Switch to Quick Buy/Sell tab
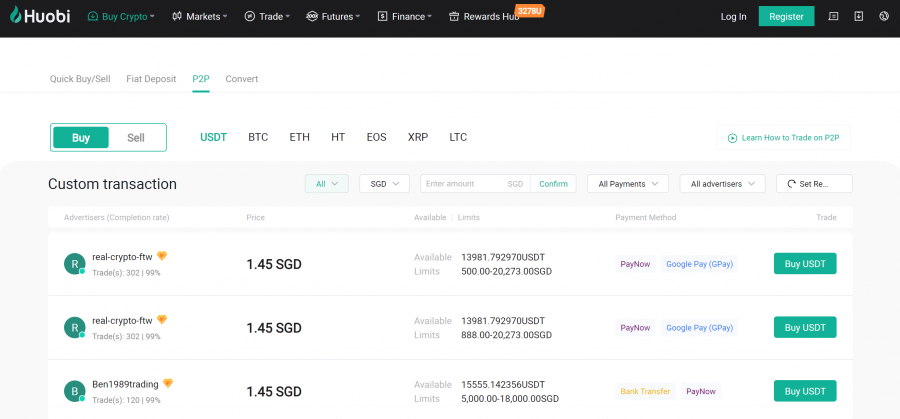This screenshot has height=419, width=900. click(x=80, y=79)
